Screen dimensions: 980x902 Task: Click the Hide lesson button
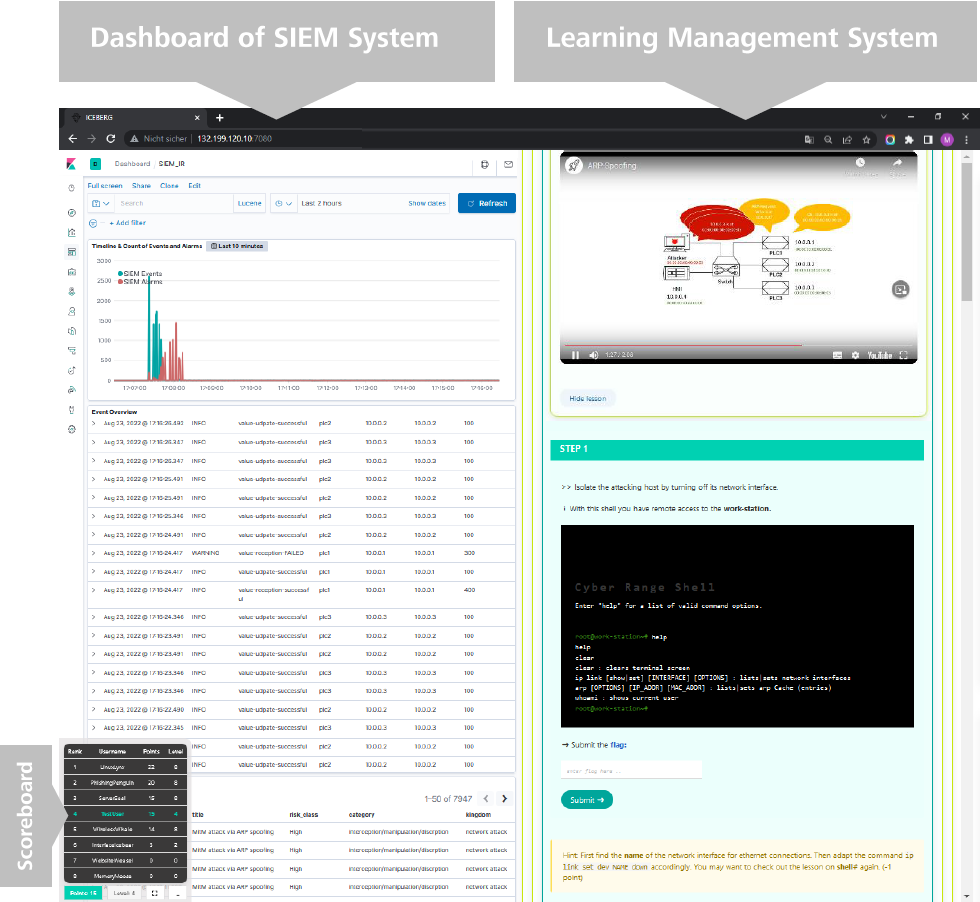[x=588, y=399]
